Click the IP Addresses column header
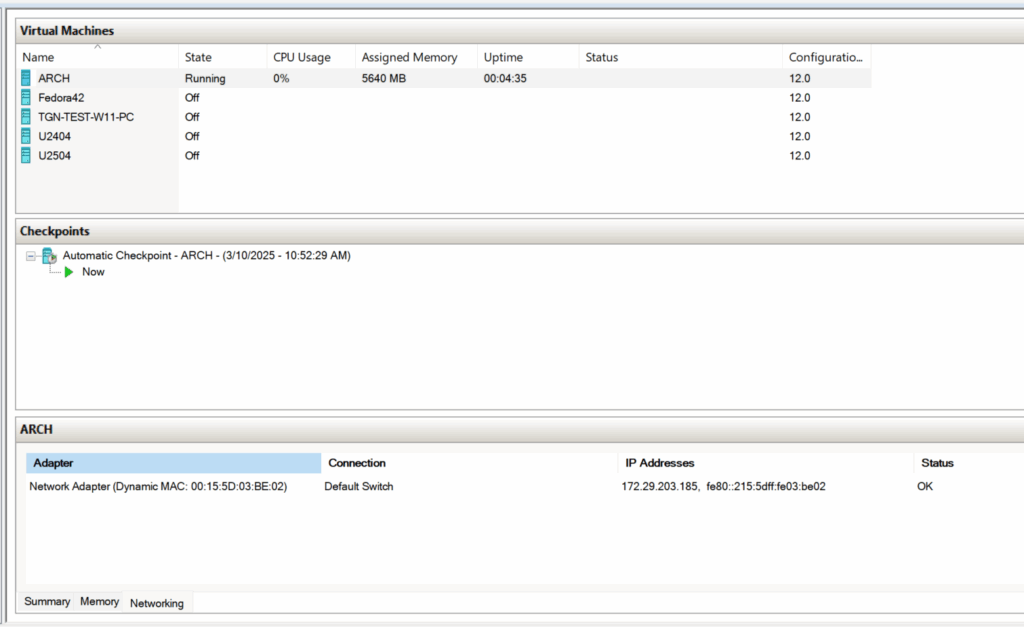This screenshot has height=627, width=1024. click(659, 463)
